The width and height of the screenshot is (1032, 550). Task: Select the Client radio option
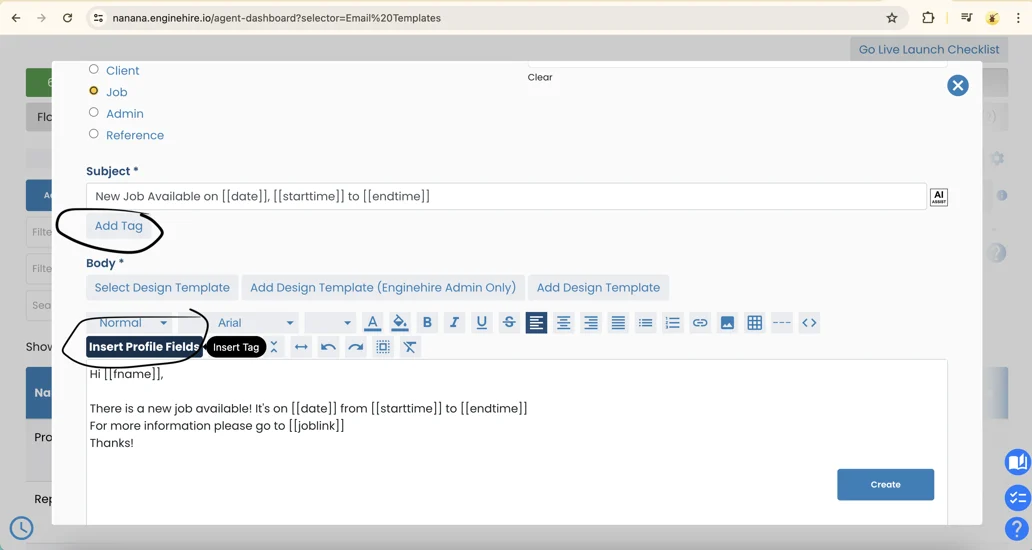point(93,69)
